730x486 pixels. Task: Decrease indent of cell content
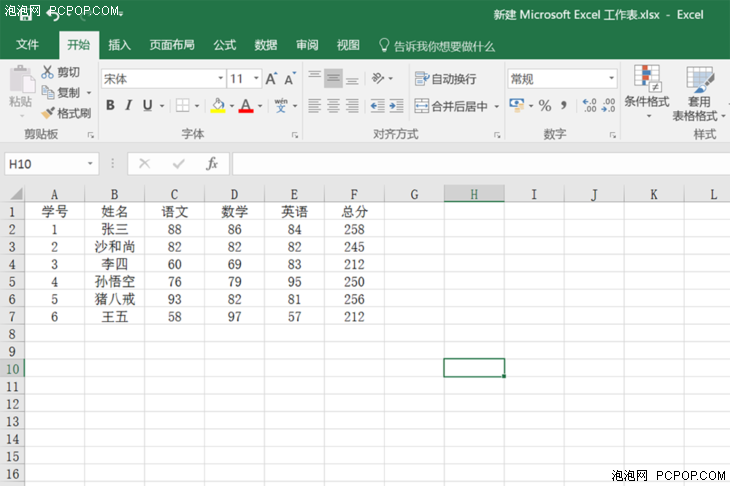point(378,106)
